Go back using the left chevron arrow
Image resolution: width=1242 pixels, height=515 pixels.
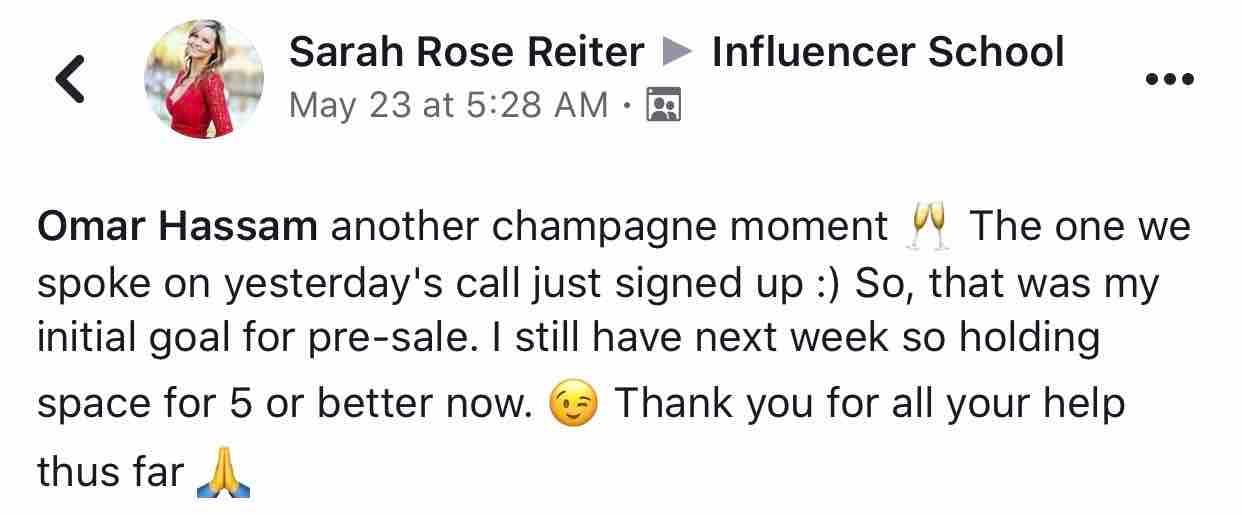(x=69, y=79)
